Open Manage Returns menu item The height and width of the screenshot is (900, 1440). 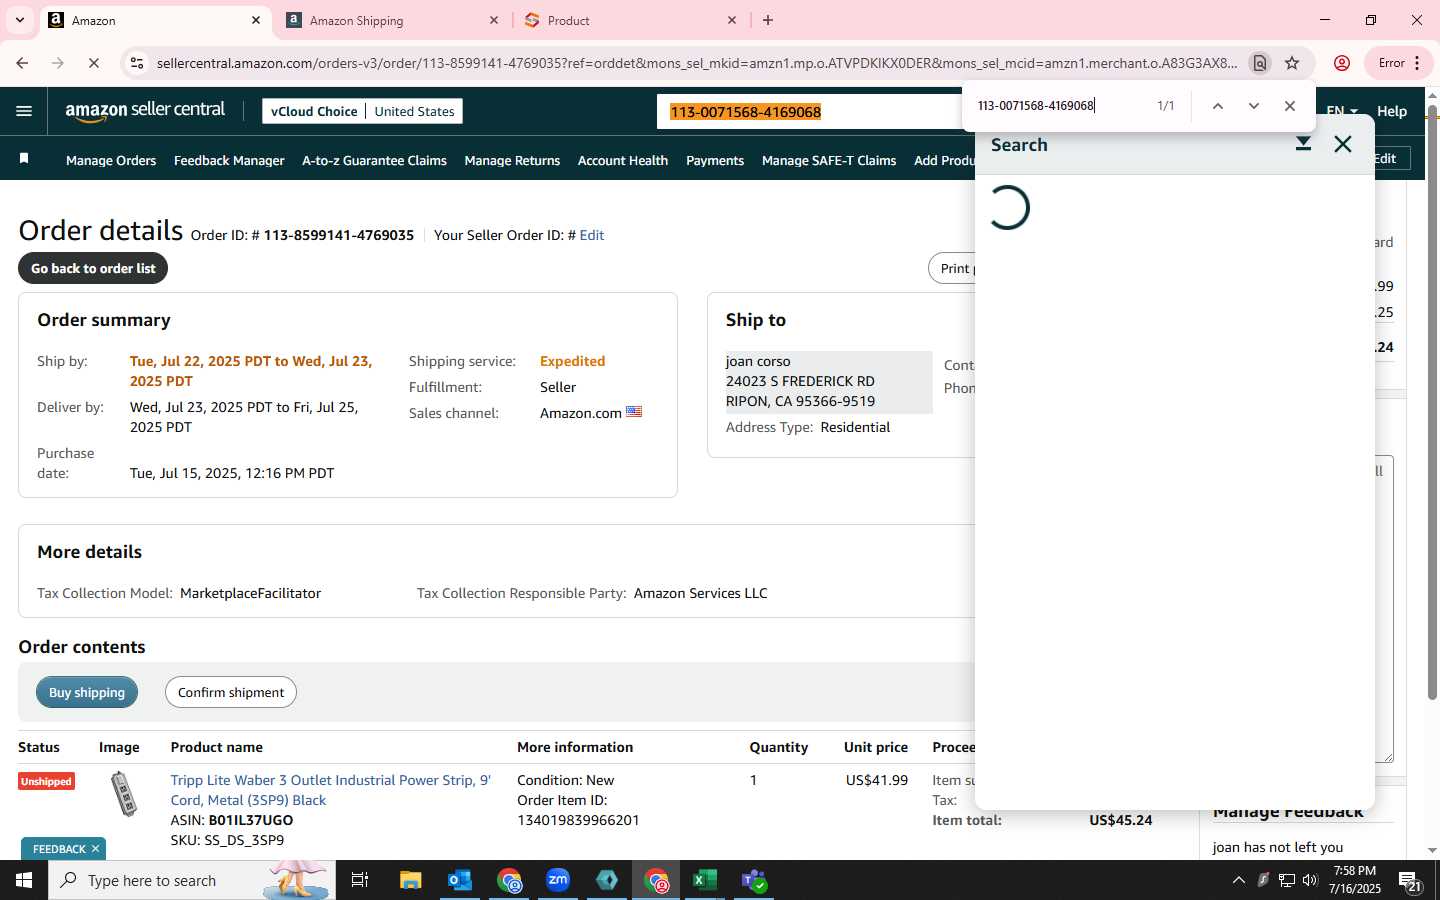(x=512, y=160)
